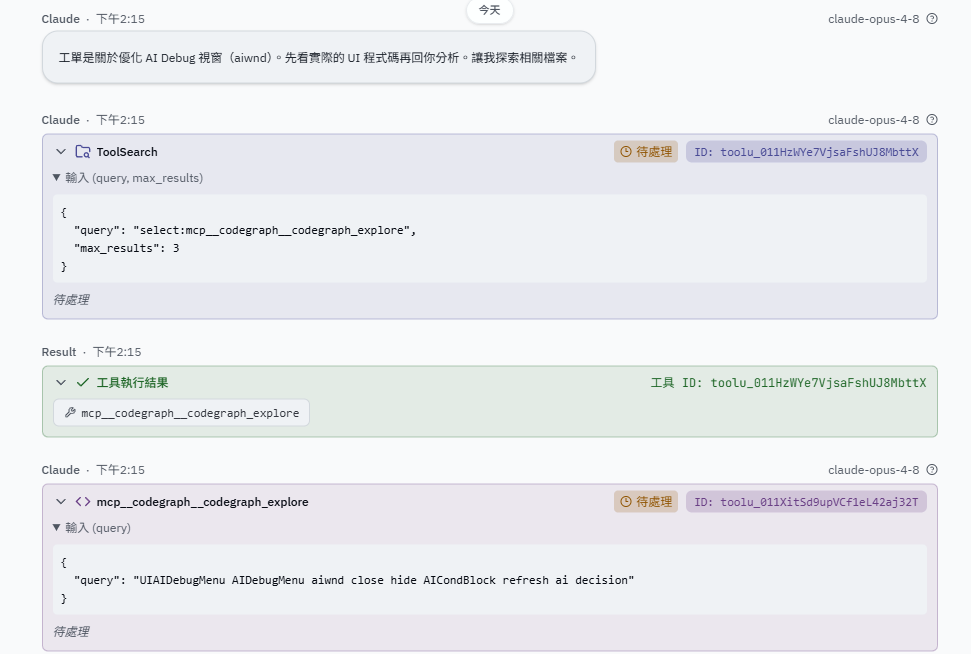Screen dimensions: 971x654
Task: Click the ToolSearch folder-search icon
Action: coord(83,152)
